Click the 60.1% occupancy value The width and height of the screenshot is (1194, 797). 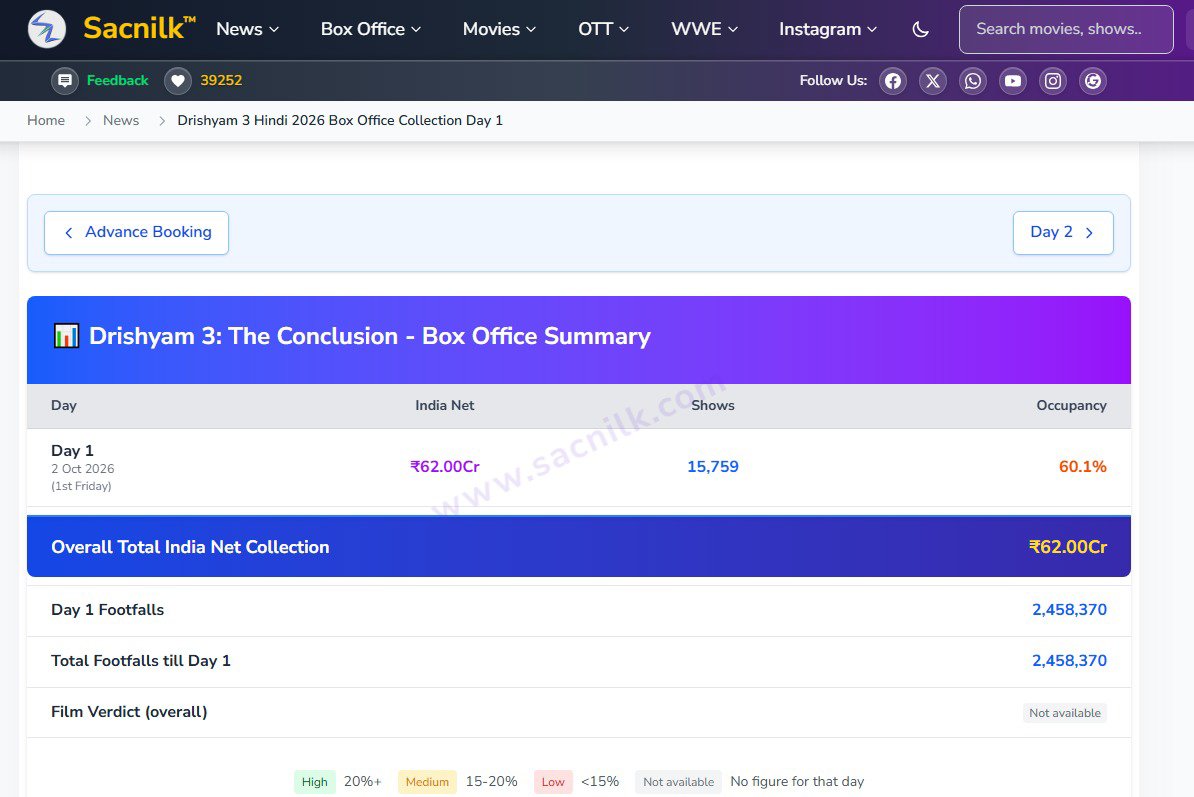[1083, 467]
